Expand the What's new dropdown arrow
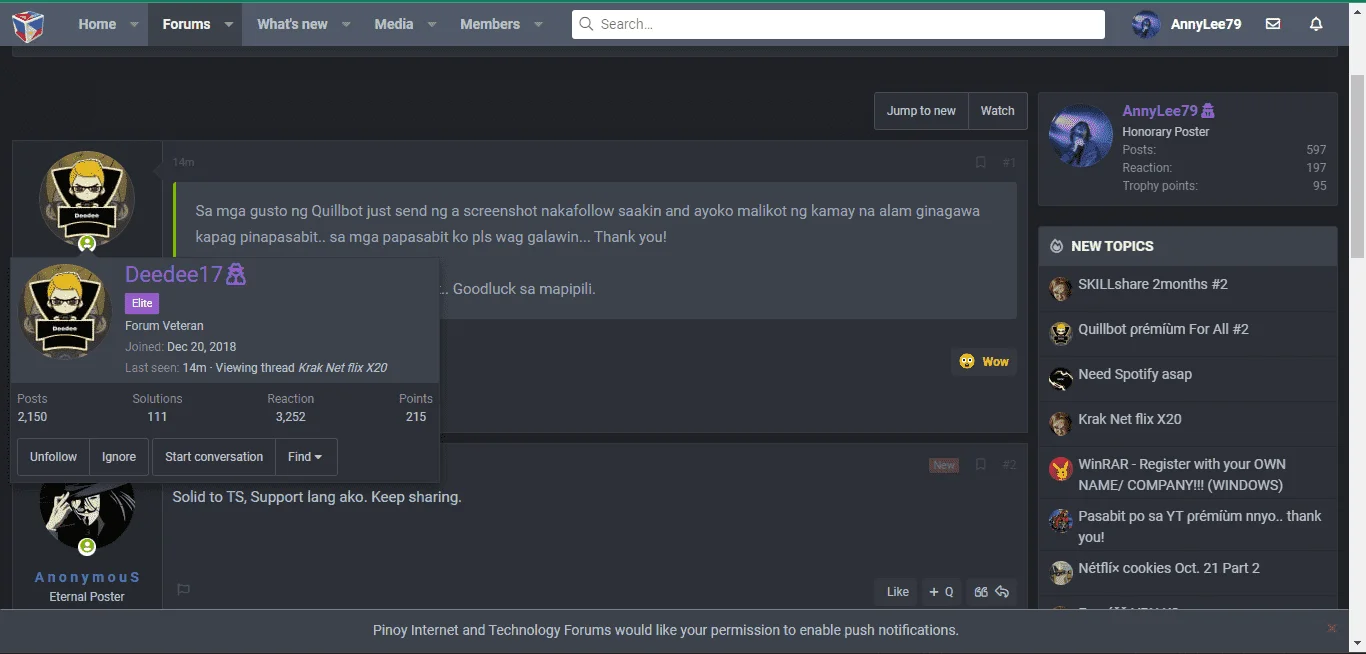 point(346,25)
